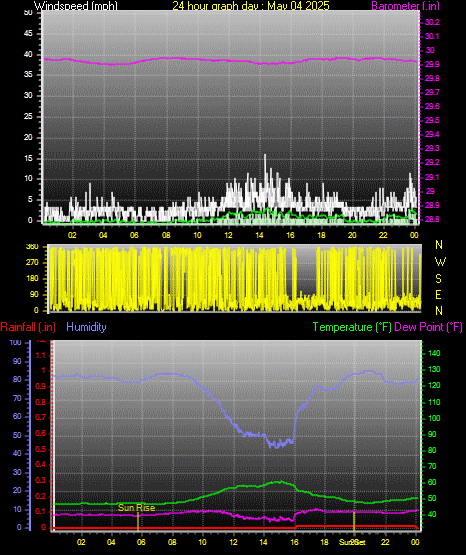Click the "35" windspeed axis value
This screenshot has width=466, height=555.
click(x=28, y=75)
